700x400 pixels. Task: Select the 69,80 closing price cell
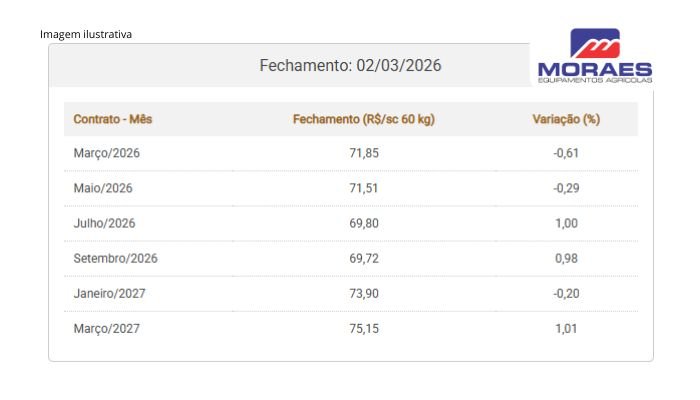point(364,223)
